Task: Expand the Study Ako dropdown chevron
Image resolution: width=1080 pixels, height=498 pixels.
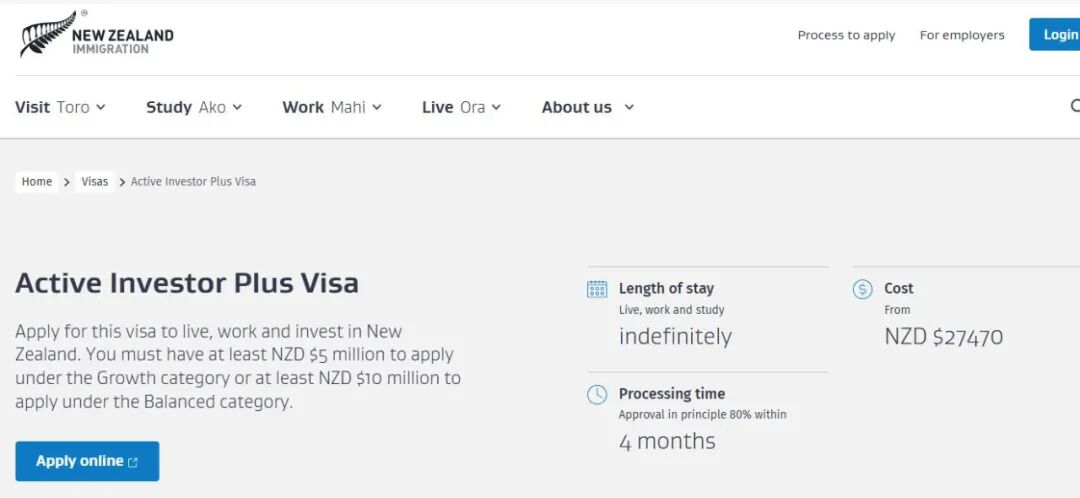Action: click(237, 108)
